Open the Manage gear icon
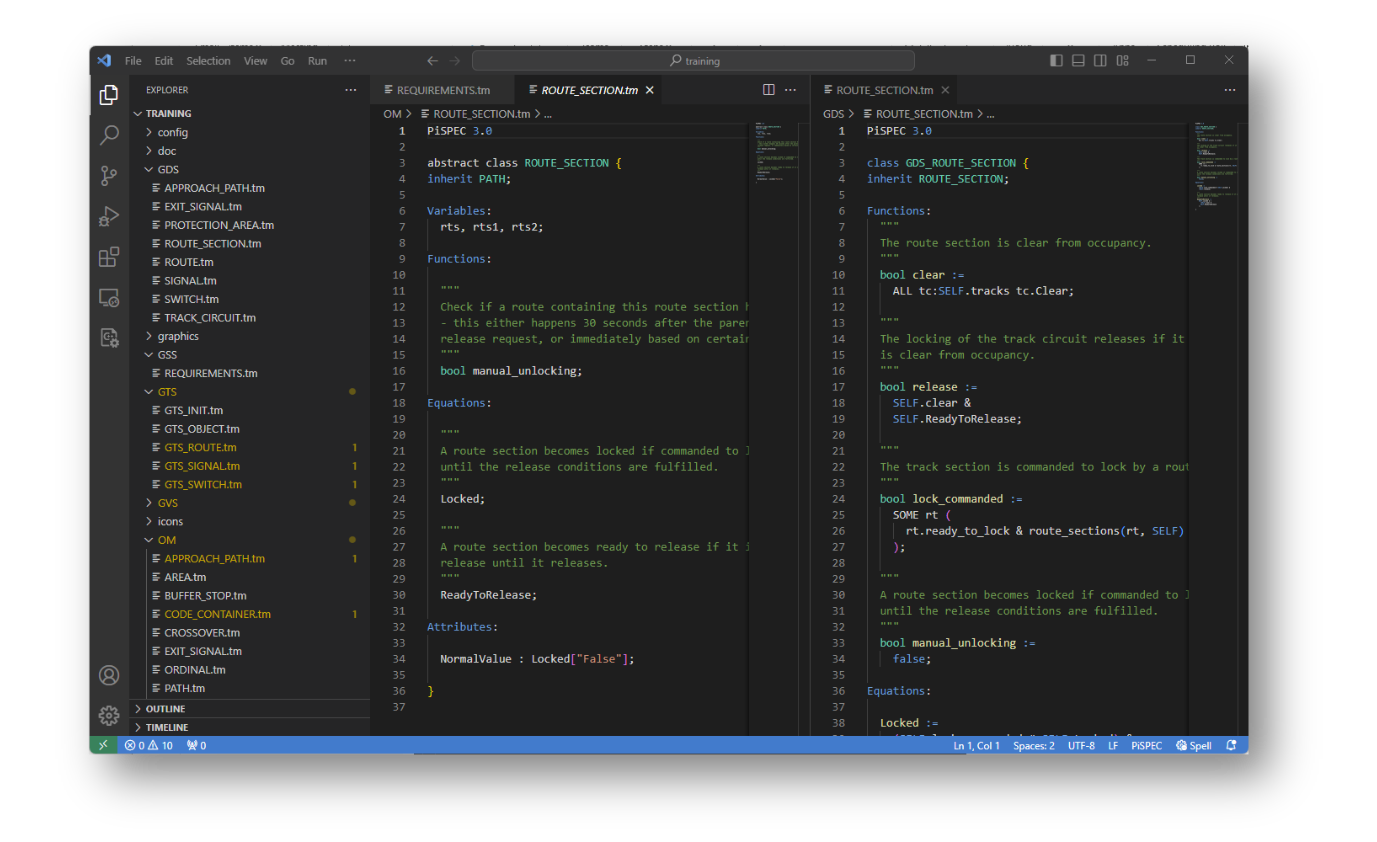 pos(109,715)
